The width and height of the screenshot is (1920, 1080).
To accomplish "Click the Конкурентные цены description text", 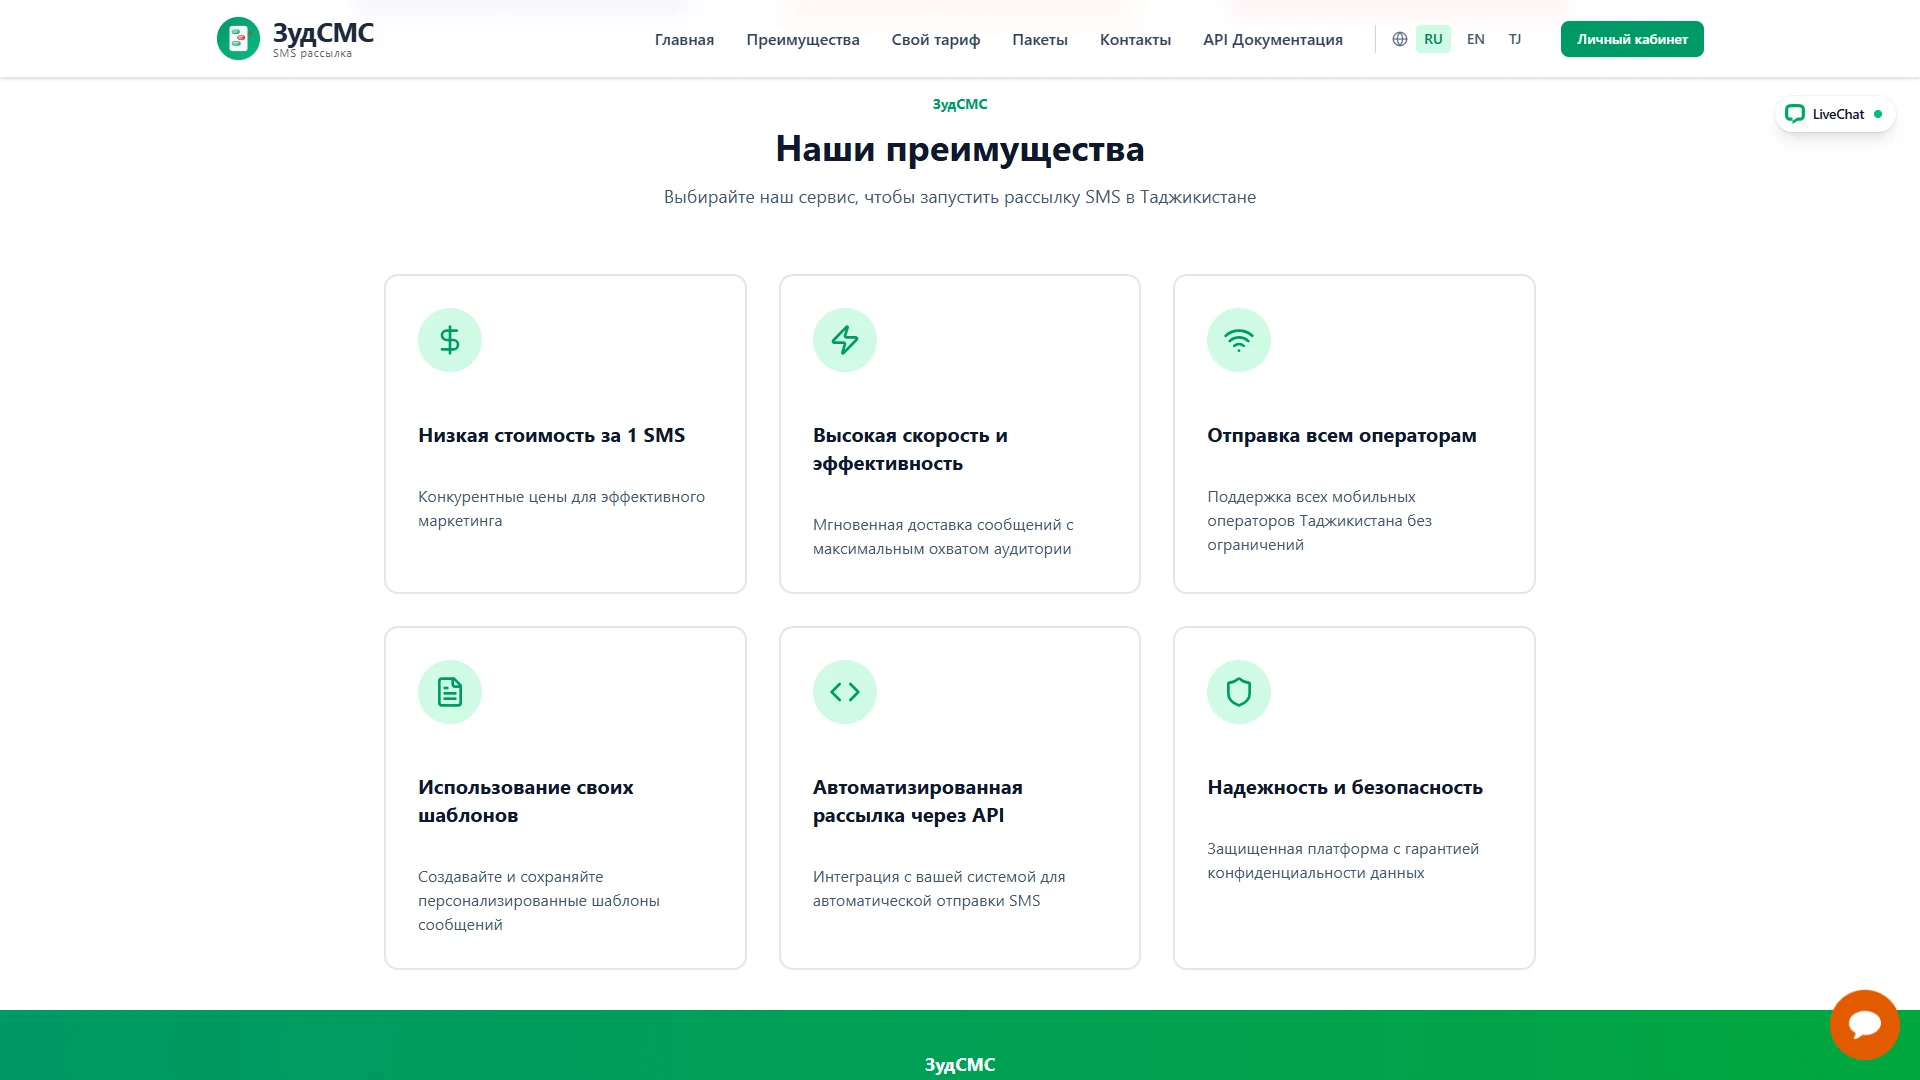I will [561, 509].
